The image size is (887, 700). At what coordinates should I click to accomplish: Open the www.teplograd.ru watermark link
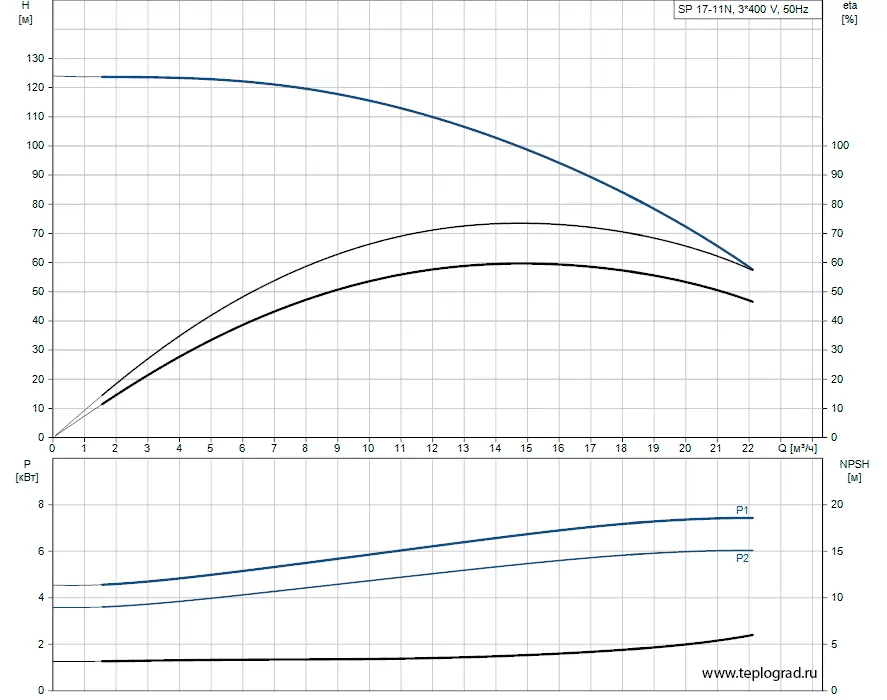761,675
